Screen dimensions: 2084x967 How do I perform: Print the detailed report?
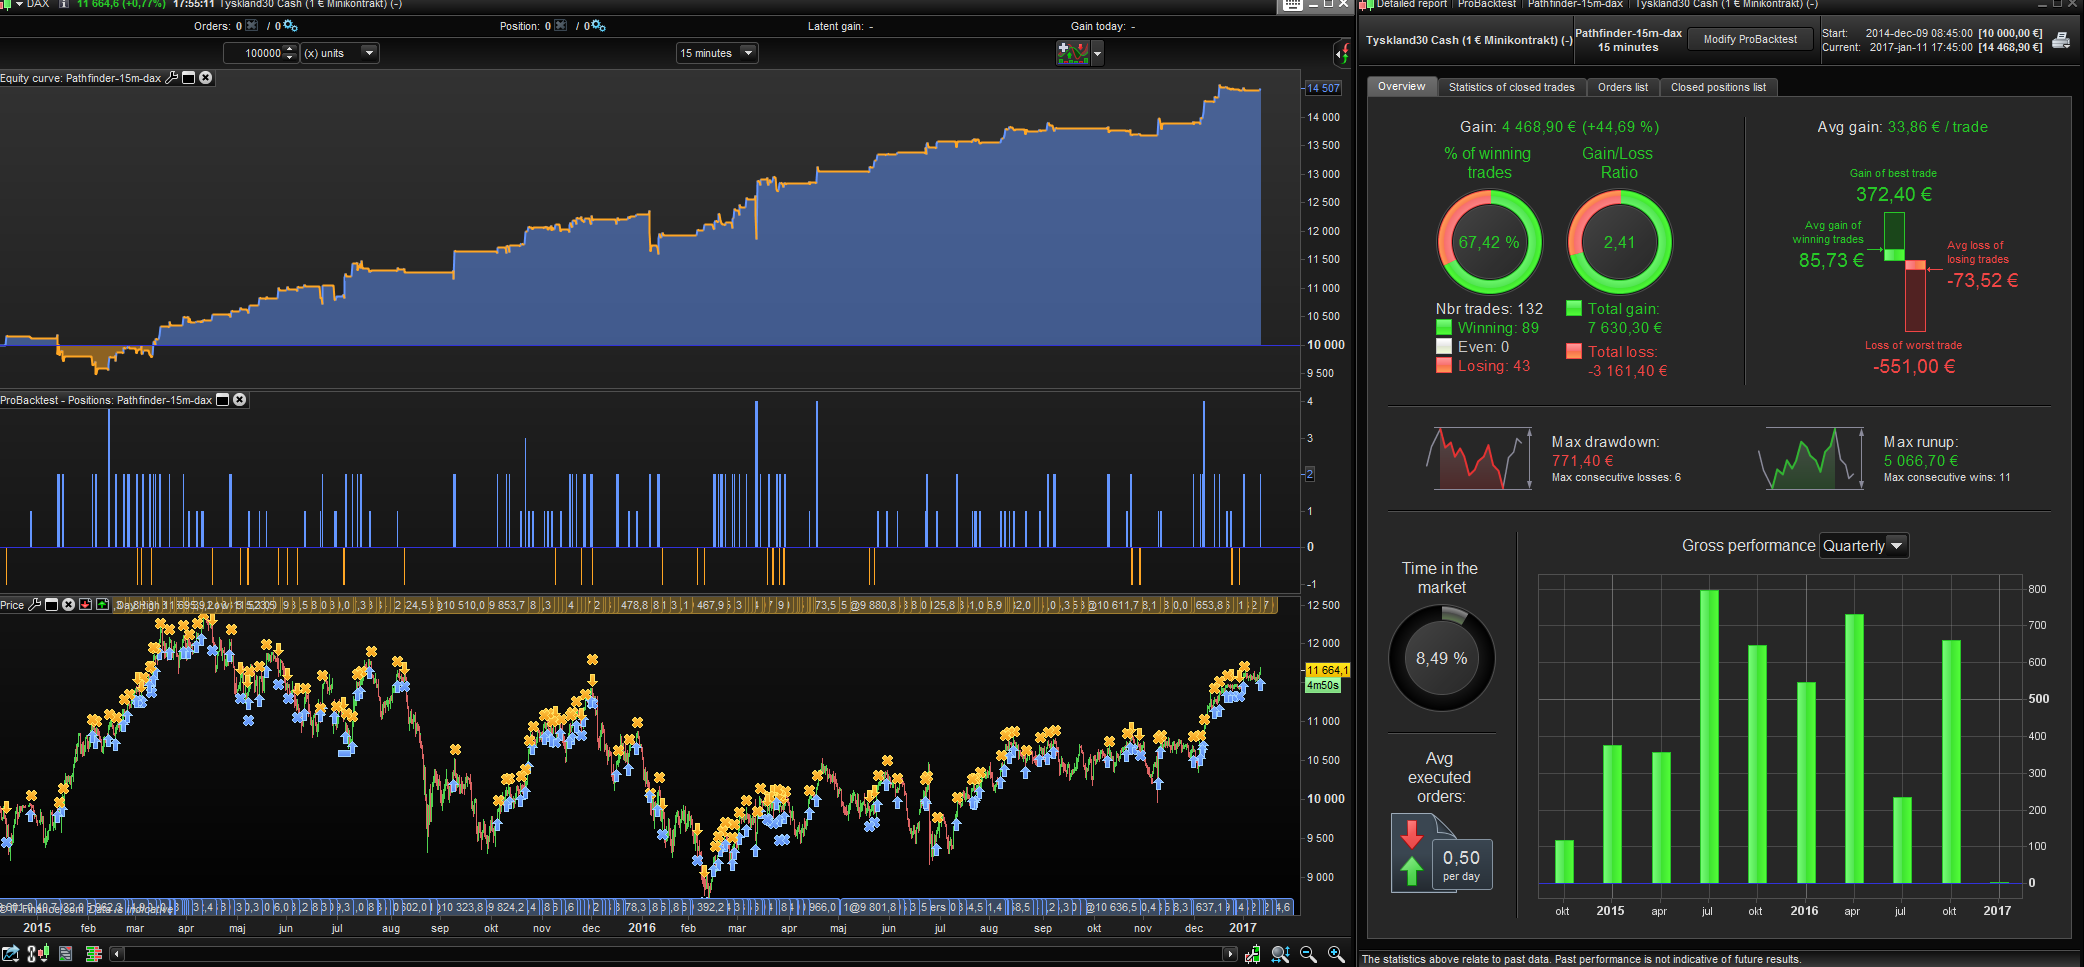2061,41
